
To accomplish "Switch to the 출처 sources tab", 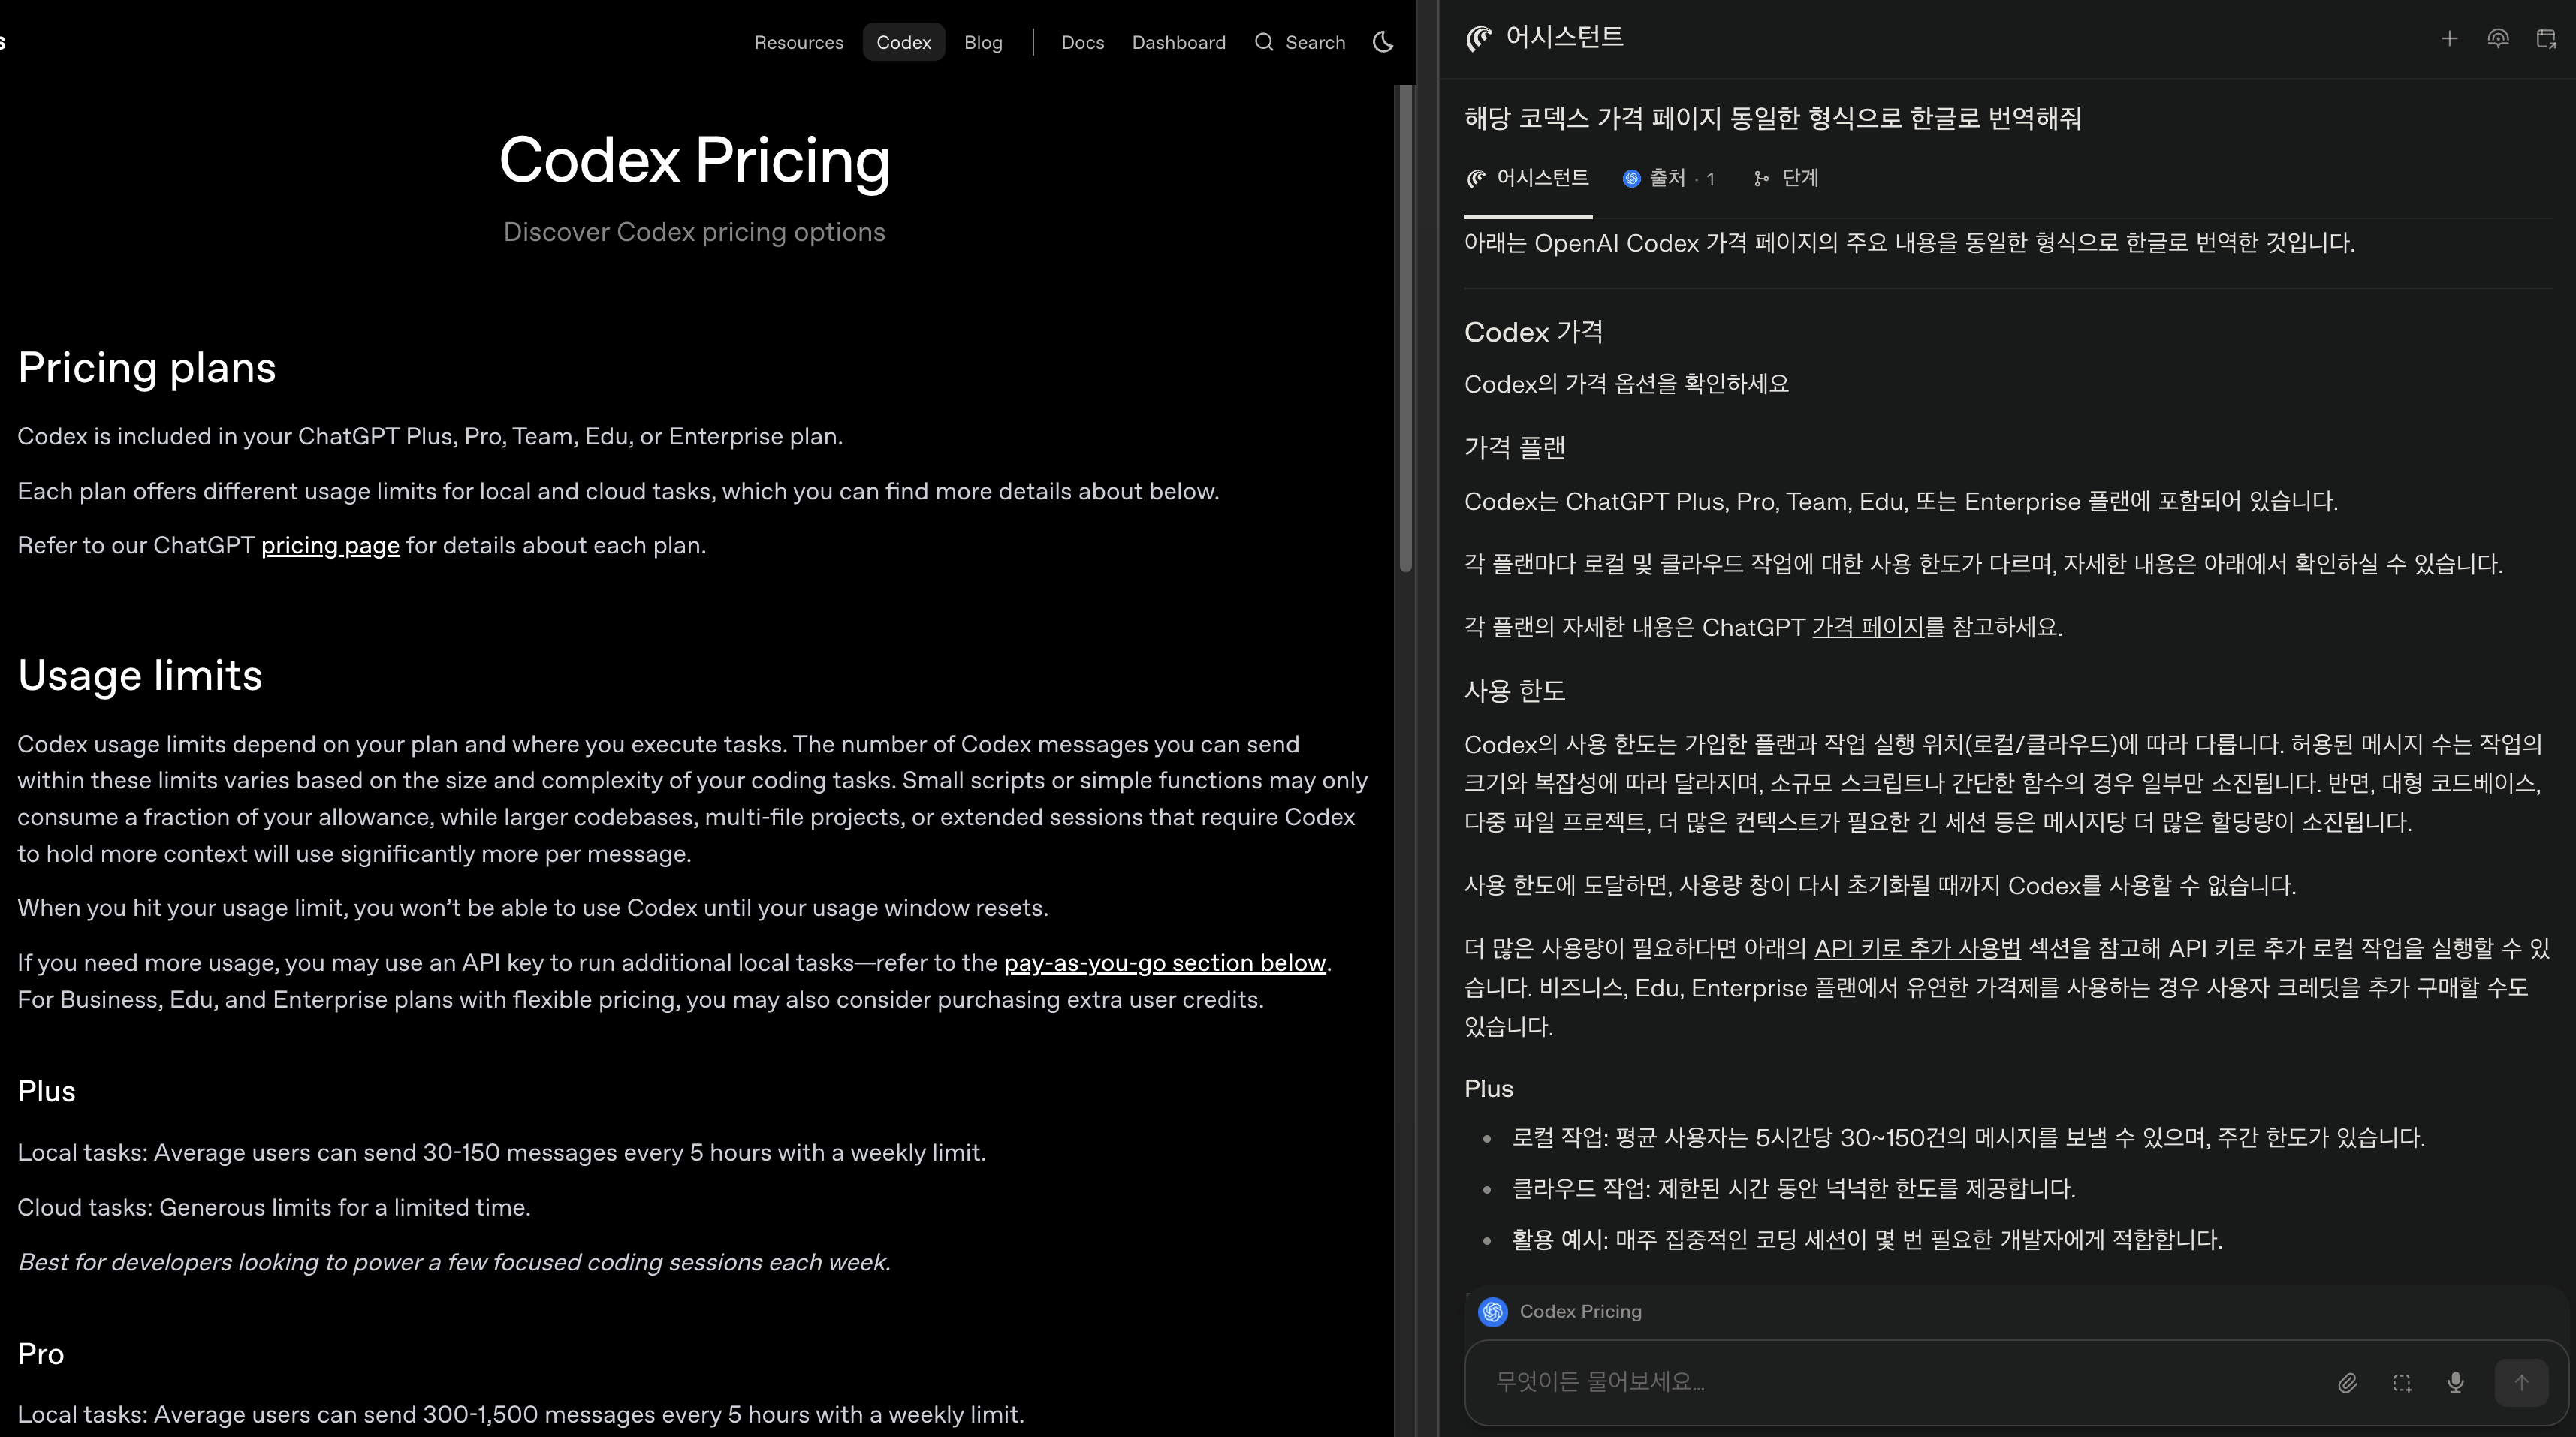I will coord(1668,178).
